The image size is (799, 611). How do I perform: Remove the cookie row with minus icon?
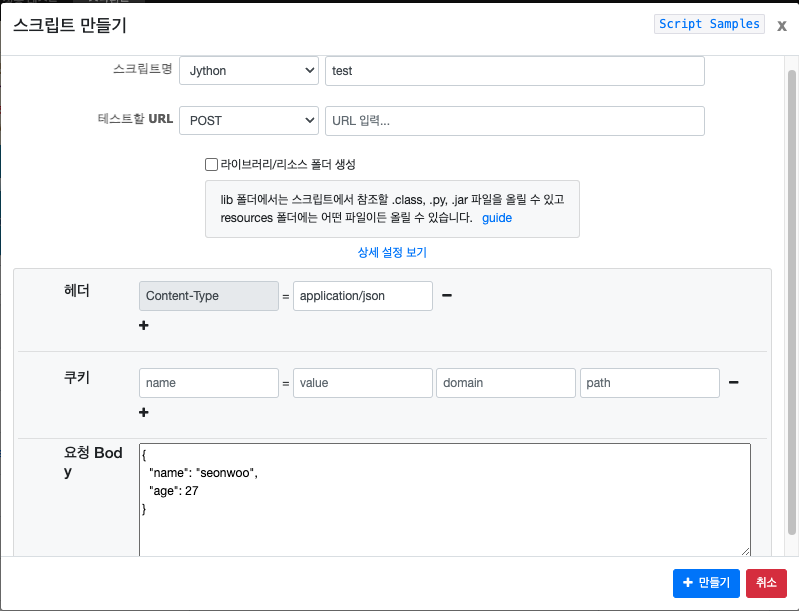tap(734, 383)
